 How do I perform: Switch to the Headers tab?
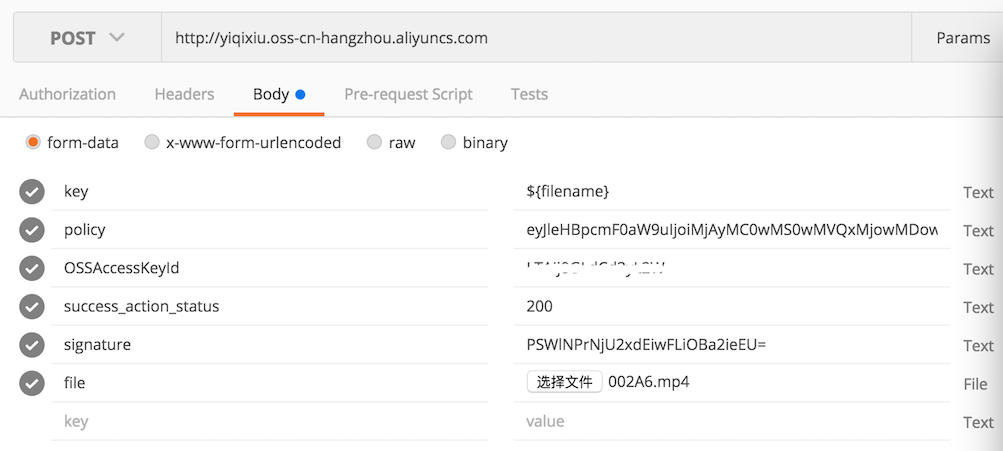click(184, 94)
